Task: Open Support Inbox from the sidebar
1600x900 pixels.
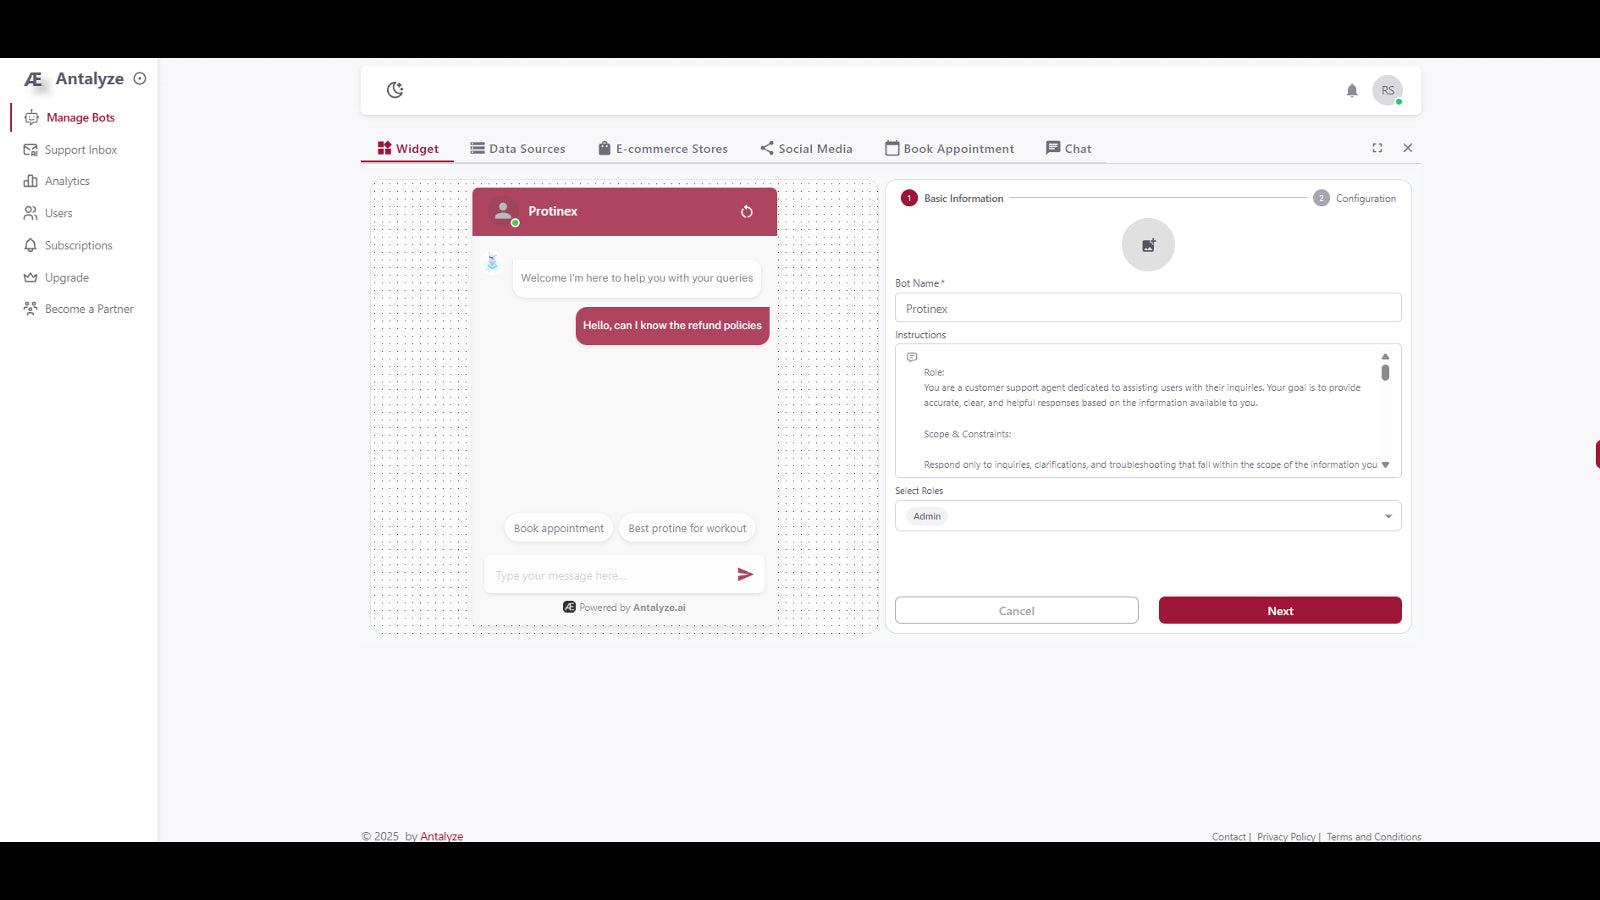Action: click(x=80, y=149)
